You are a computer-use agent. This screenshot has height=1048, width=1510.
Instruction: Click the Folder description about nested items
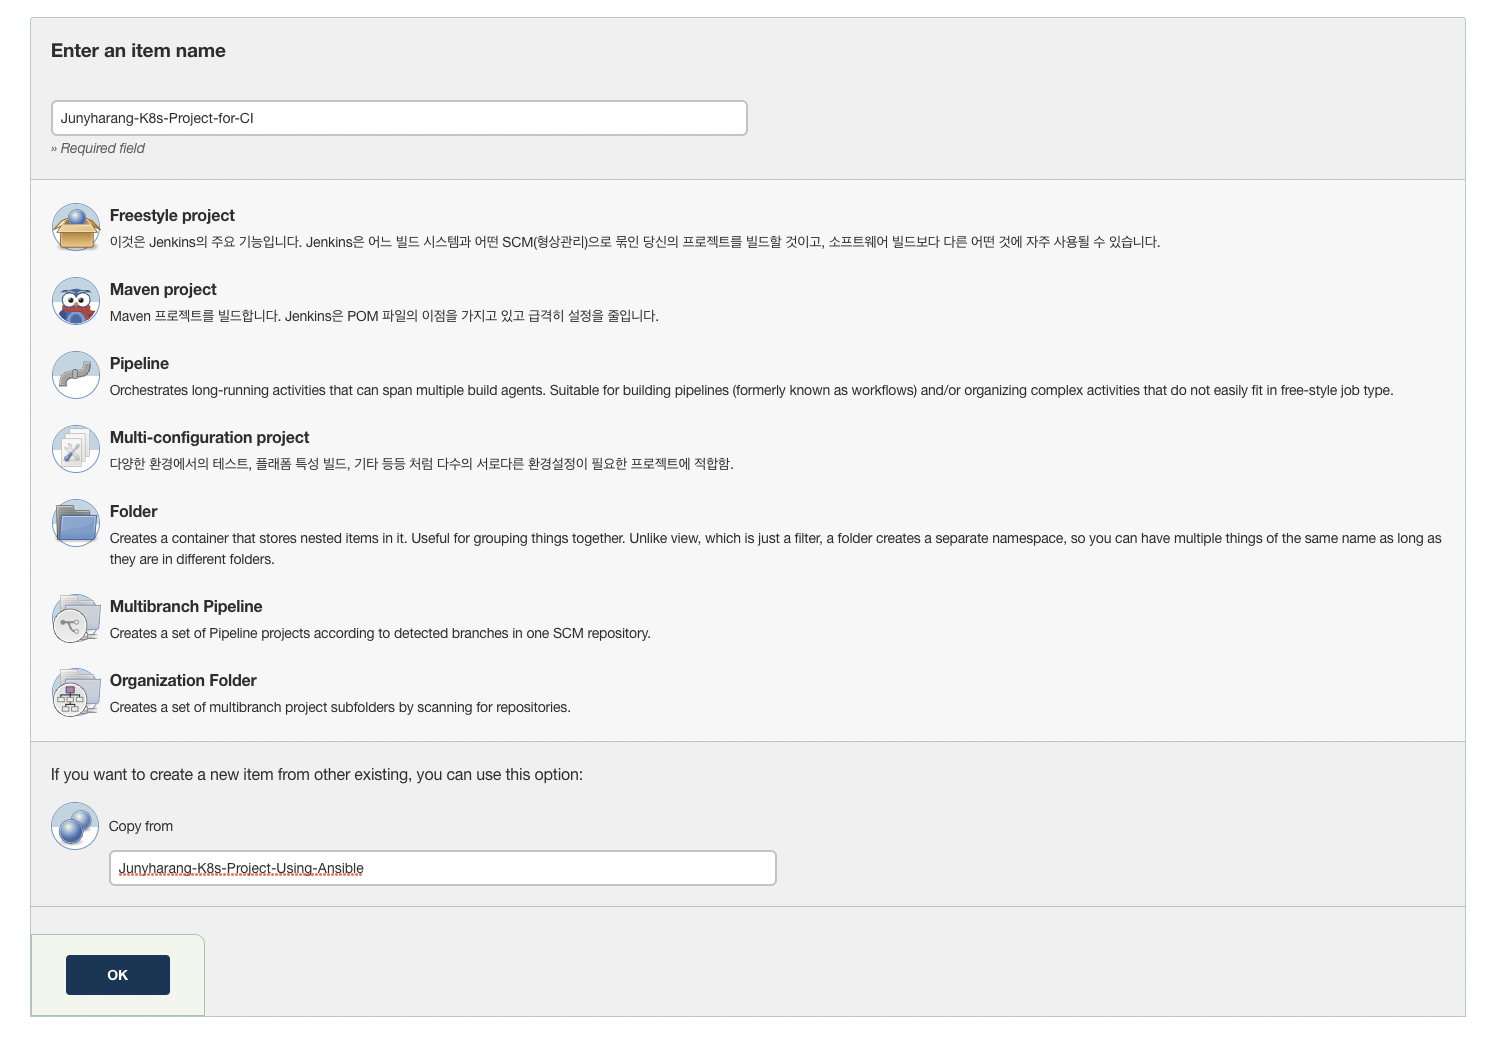[776, 549]
